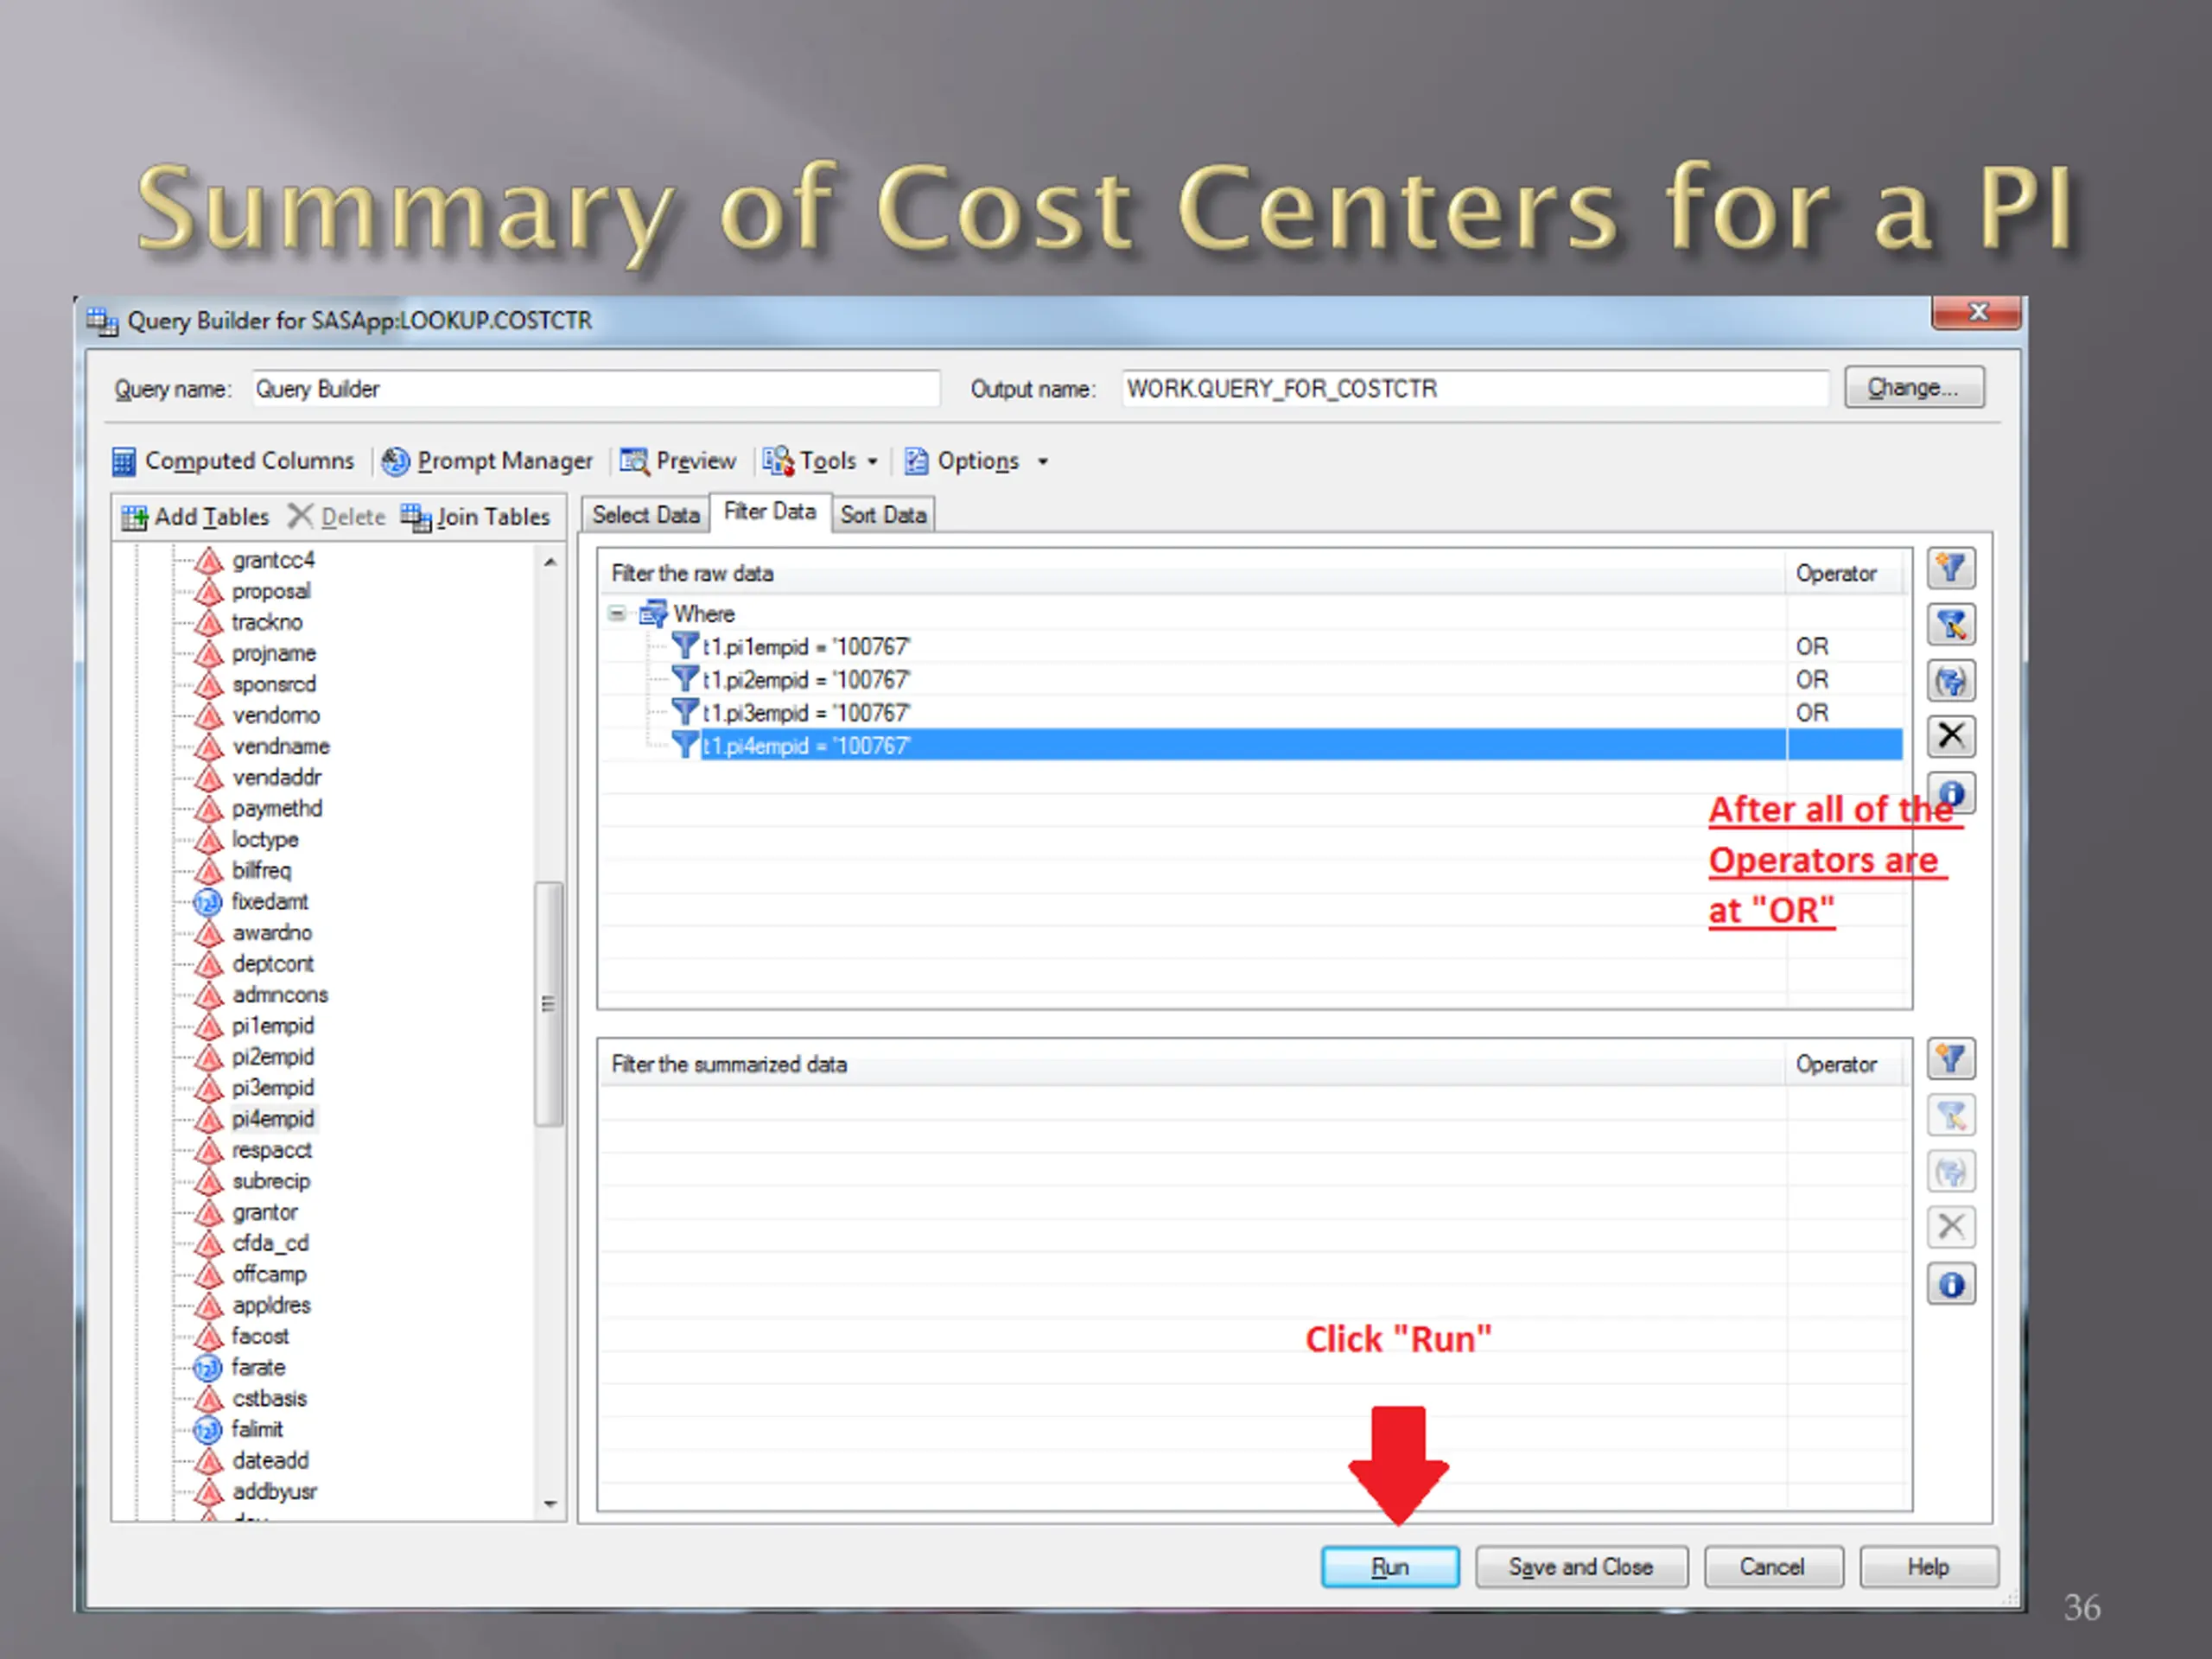Click the new filter icon for raw data
Screen dimensions: 2212x1659
[1950, 569]
